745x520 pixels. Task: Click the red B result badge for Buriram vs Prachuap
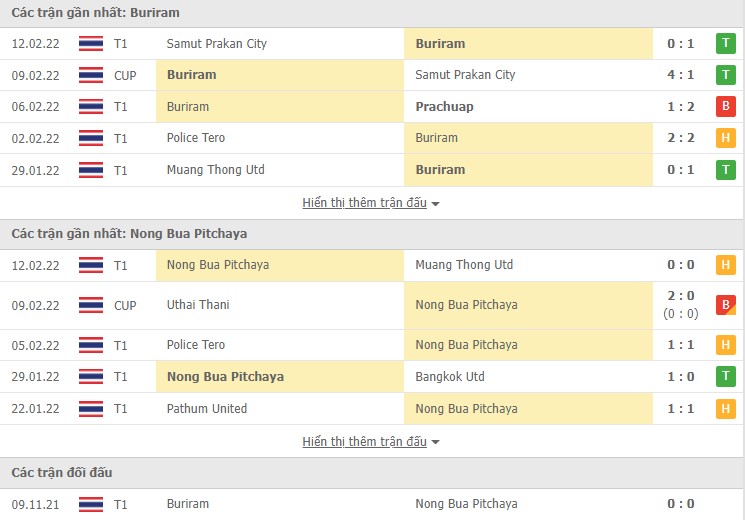tap(726, 107)
